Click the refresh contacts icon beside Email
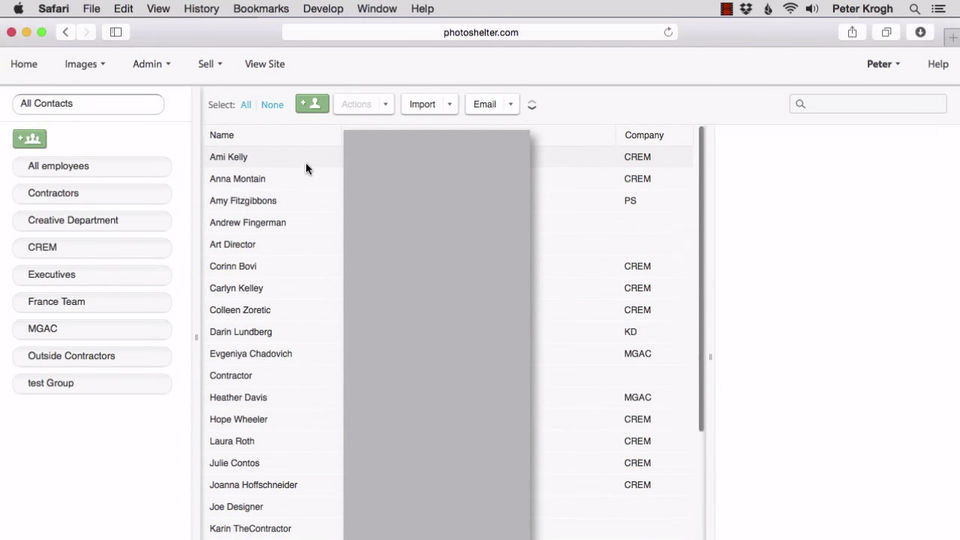Viewport: 960px width, 540px height. pos(531,105)
